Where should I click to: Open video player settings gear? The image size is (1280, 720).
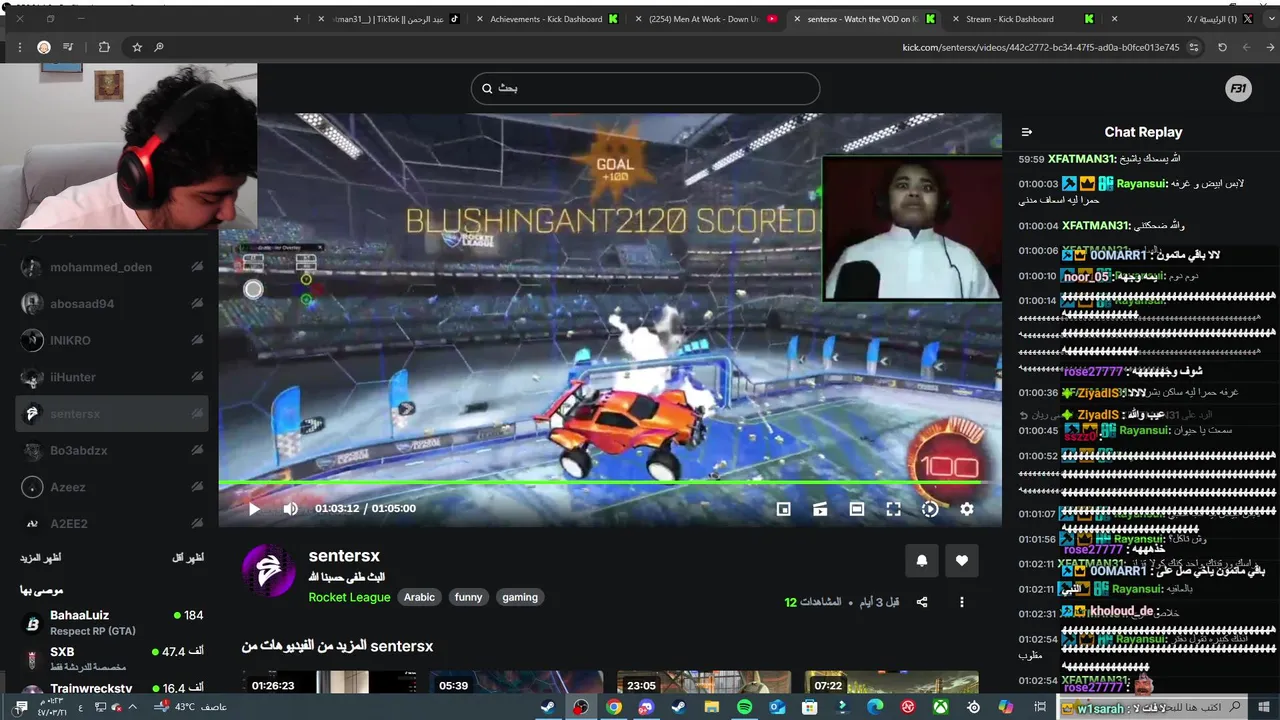[x=967, y=509]
